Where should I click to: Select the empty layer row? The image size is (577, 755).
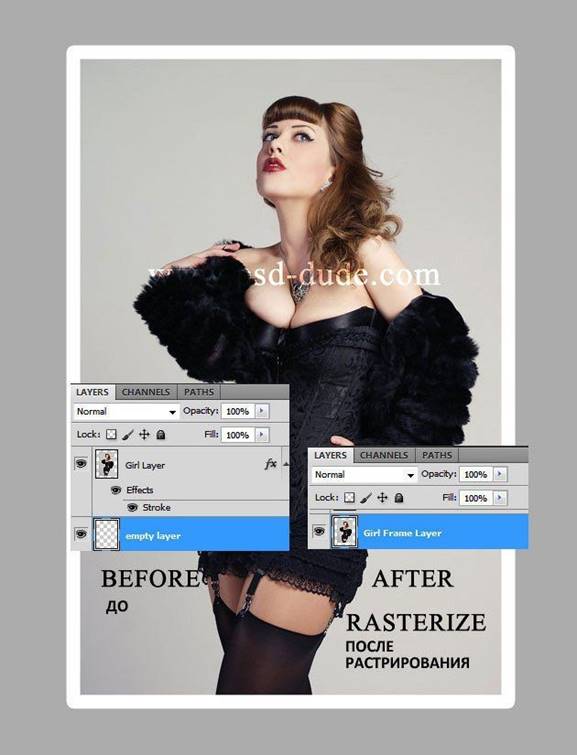(180, 534)
